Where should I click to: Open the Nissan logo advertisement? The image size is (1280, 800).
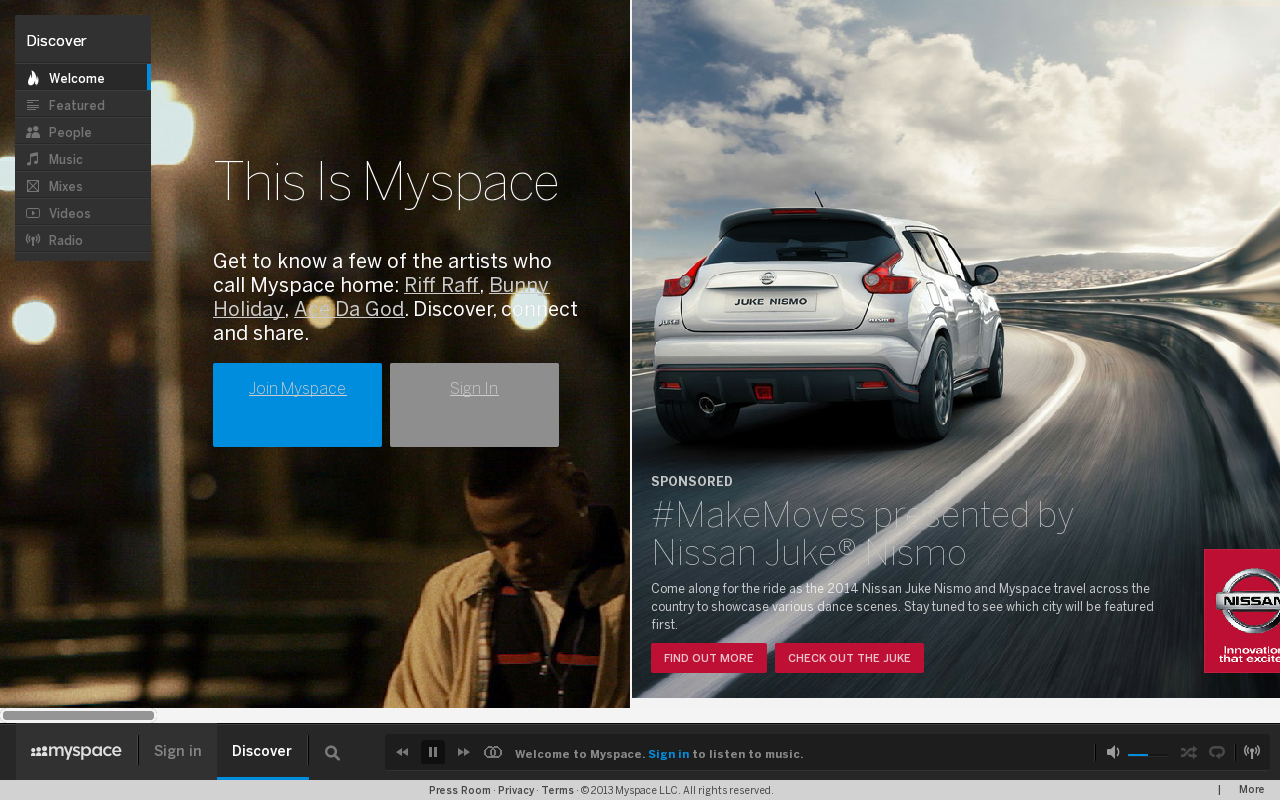point(1242,611)
